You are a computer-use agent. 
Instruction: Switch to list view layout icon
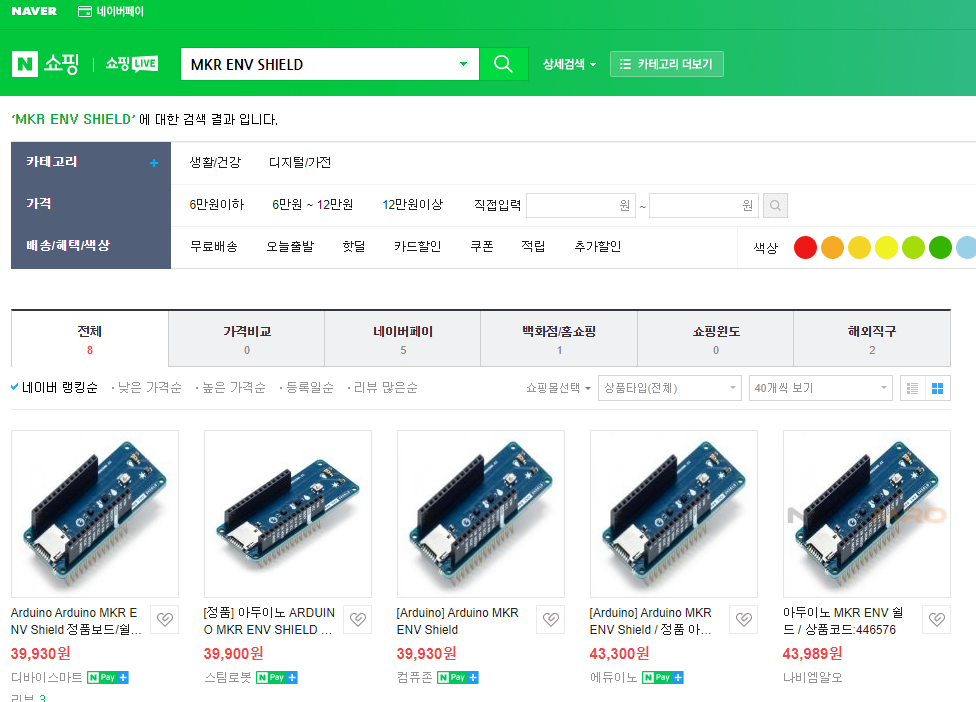click(913, 388)
